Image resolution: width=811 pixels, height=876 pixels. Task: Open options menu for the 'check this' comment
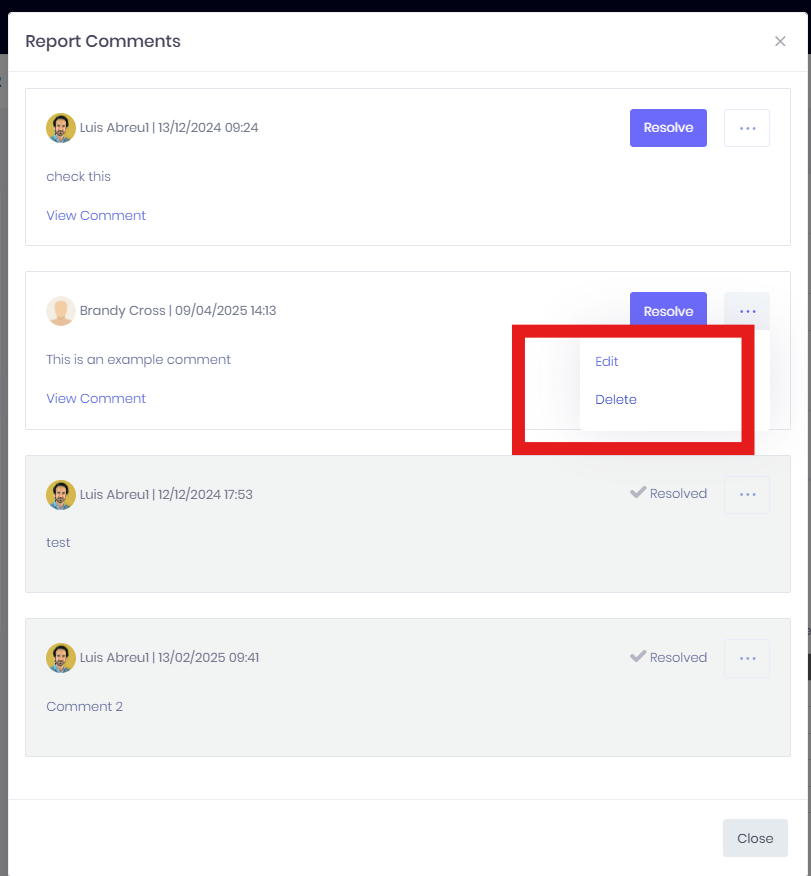click(x=747, y=128)
